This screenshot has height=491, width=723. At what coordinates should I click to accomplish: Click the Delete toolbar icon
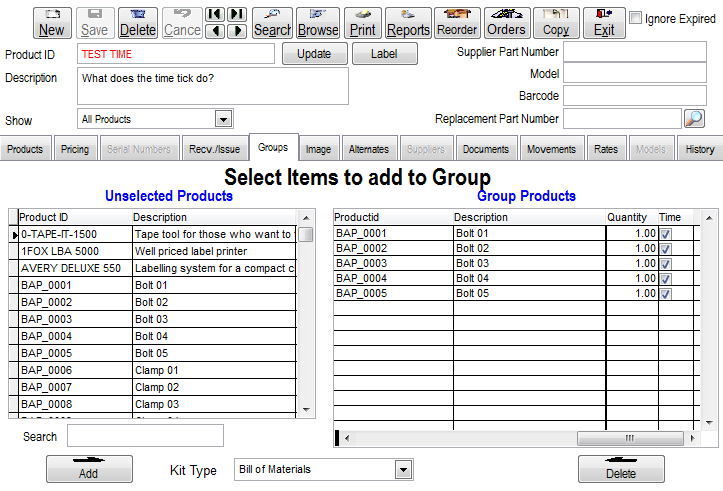click(138, 22)
